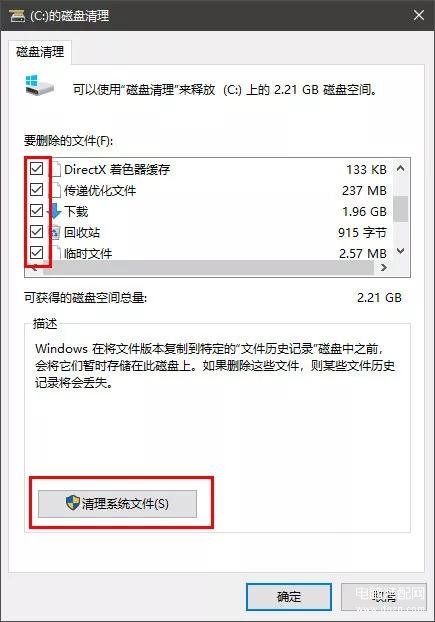The image size is (435, 622).
Task: Click the file list scroll down arrow
Action: (x=401, y=251)
